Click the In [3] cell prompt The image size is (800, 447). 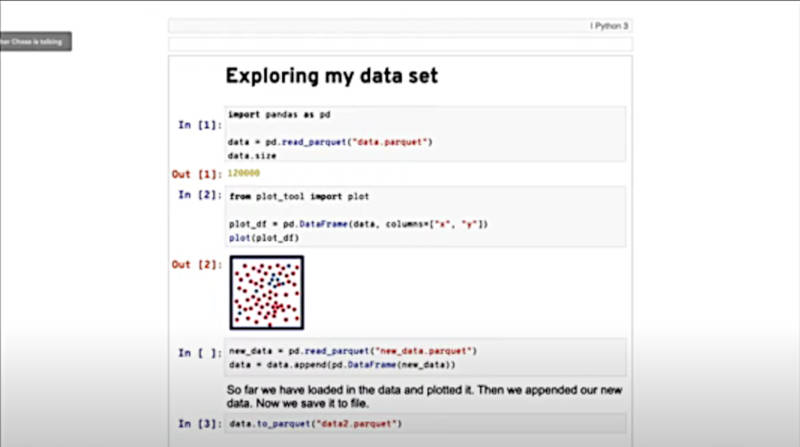click(x=200, y=424)
